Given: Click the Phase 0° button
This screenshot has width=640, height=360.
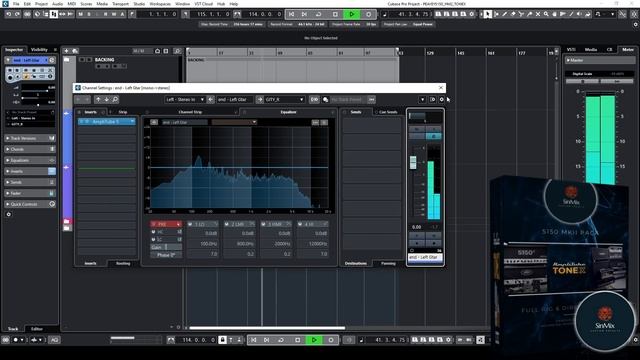Looking at the screenshot, I should 166,255.
